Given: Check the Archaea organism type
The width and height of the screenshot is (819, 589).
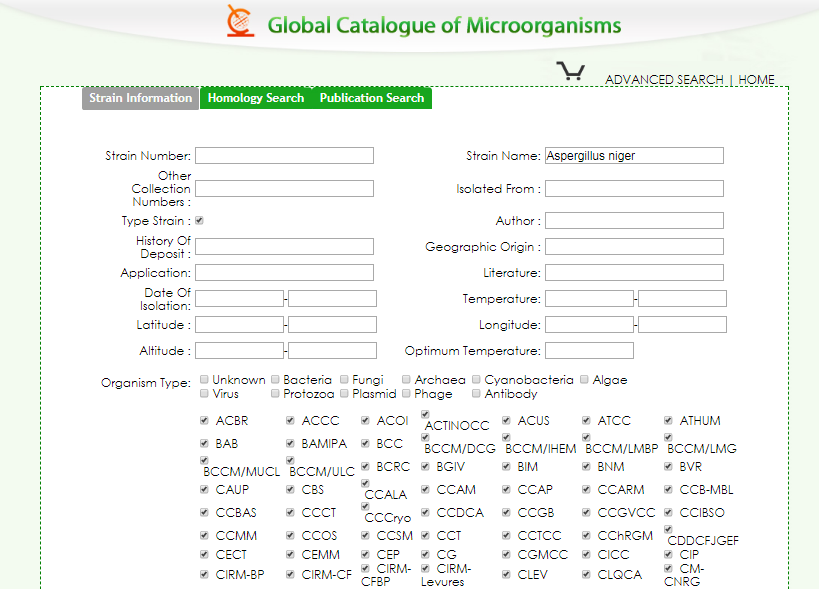Looking at the screenshot, I should tap(406, 379).
